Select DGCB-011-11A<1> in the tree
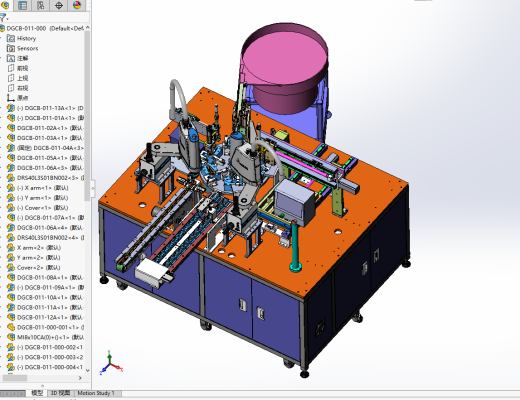This screenshot has height=400, width=520. click(45, 307)
